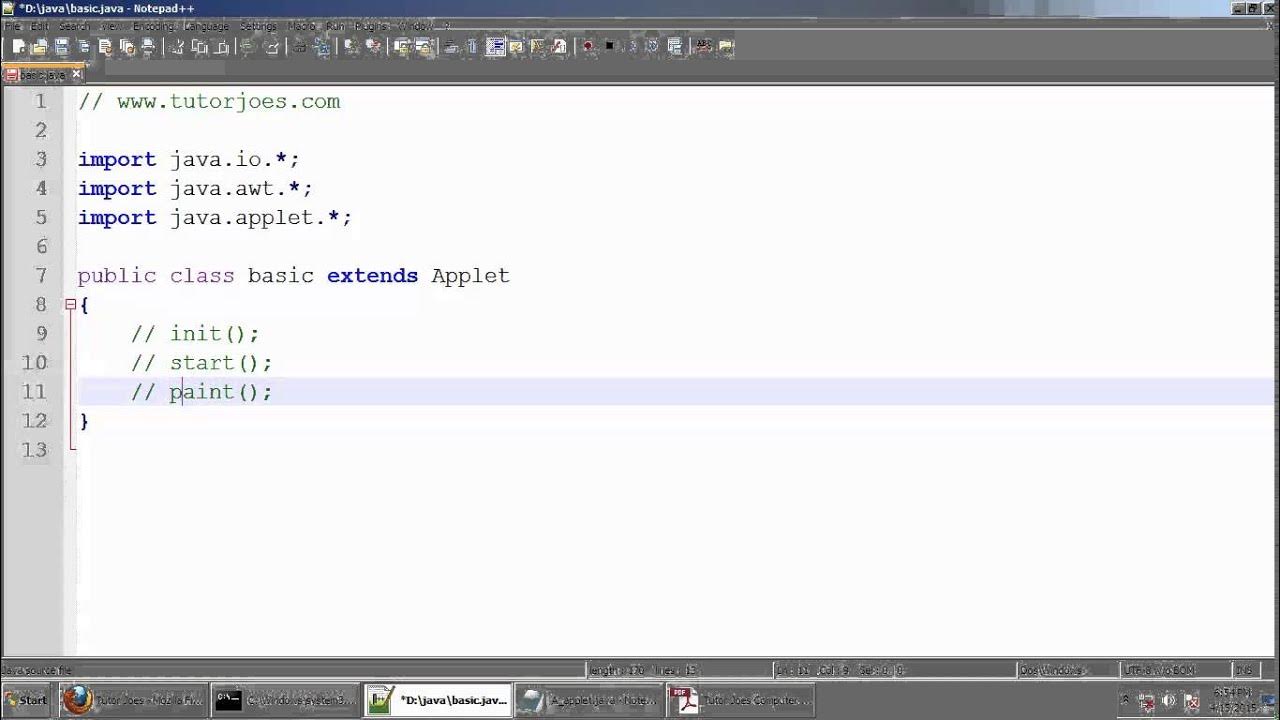Click the New file toolbar icon
The image size is (1280, 720).
point(19,46)
